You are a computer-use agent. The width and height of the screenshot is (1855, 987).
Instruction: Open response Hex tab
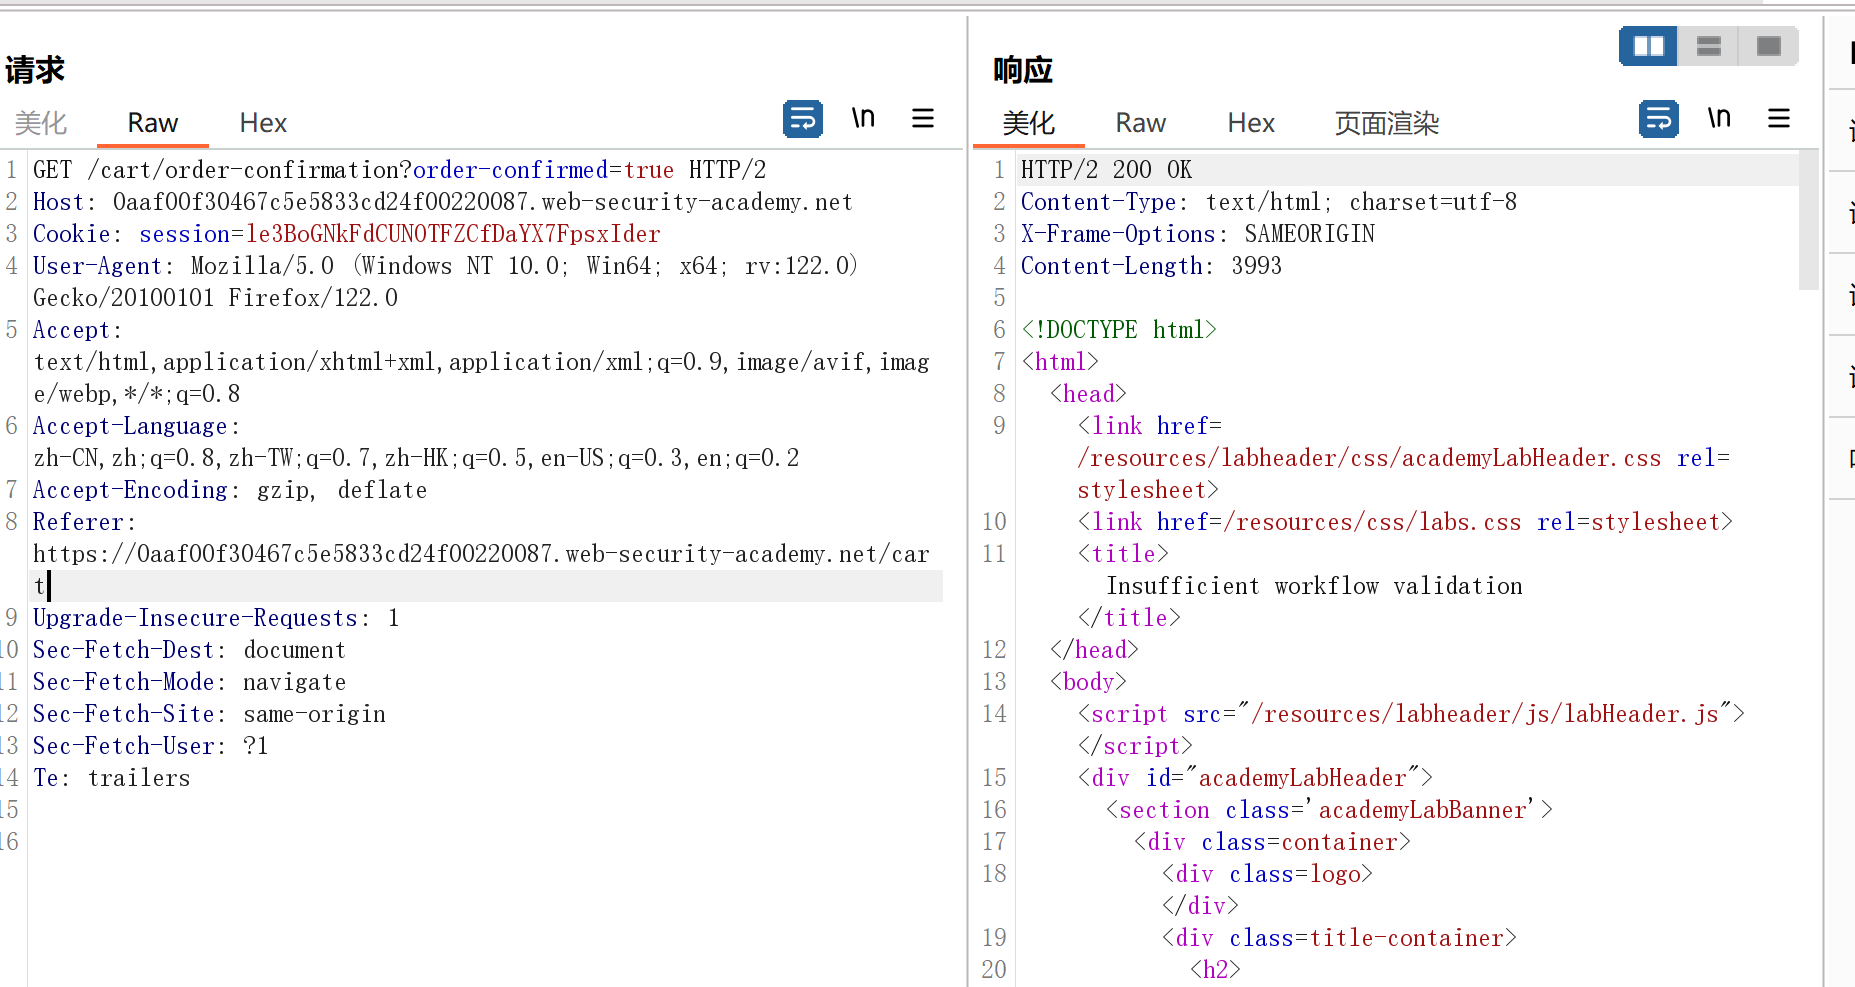tap(1251, 123)
